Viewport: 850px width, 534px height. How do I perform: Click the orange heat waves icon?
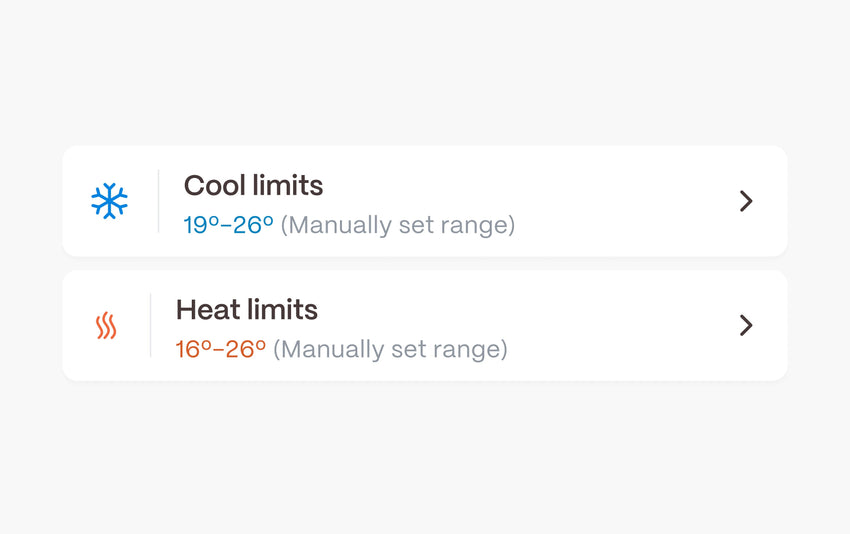point(106,326)
